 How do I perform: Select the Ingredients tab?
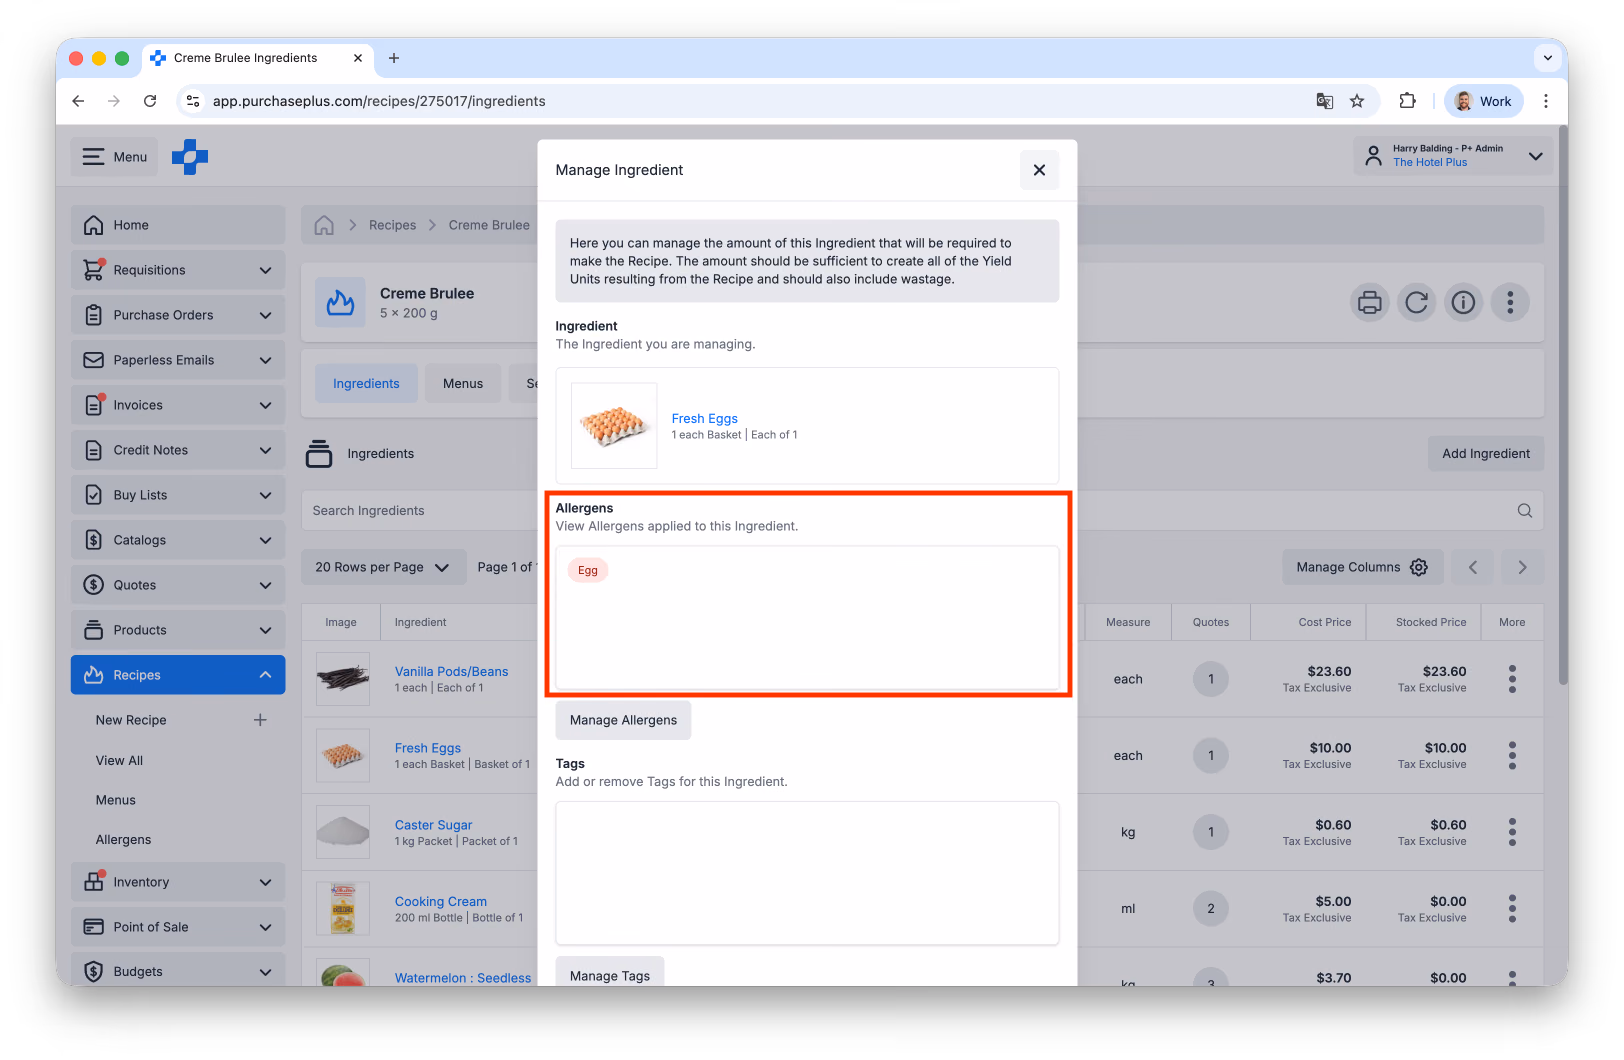click(366, 384)
